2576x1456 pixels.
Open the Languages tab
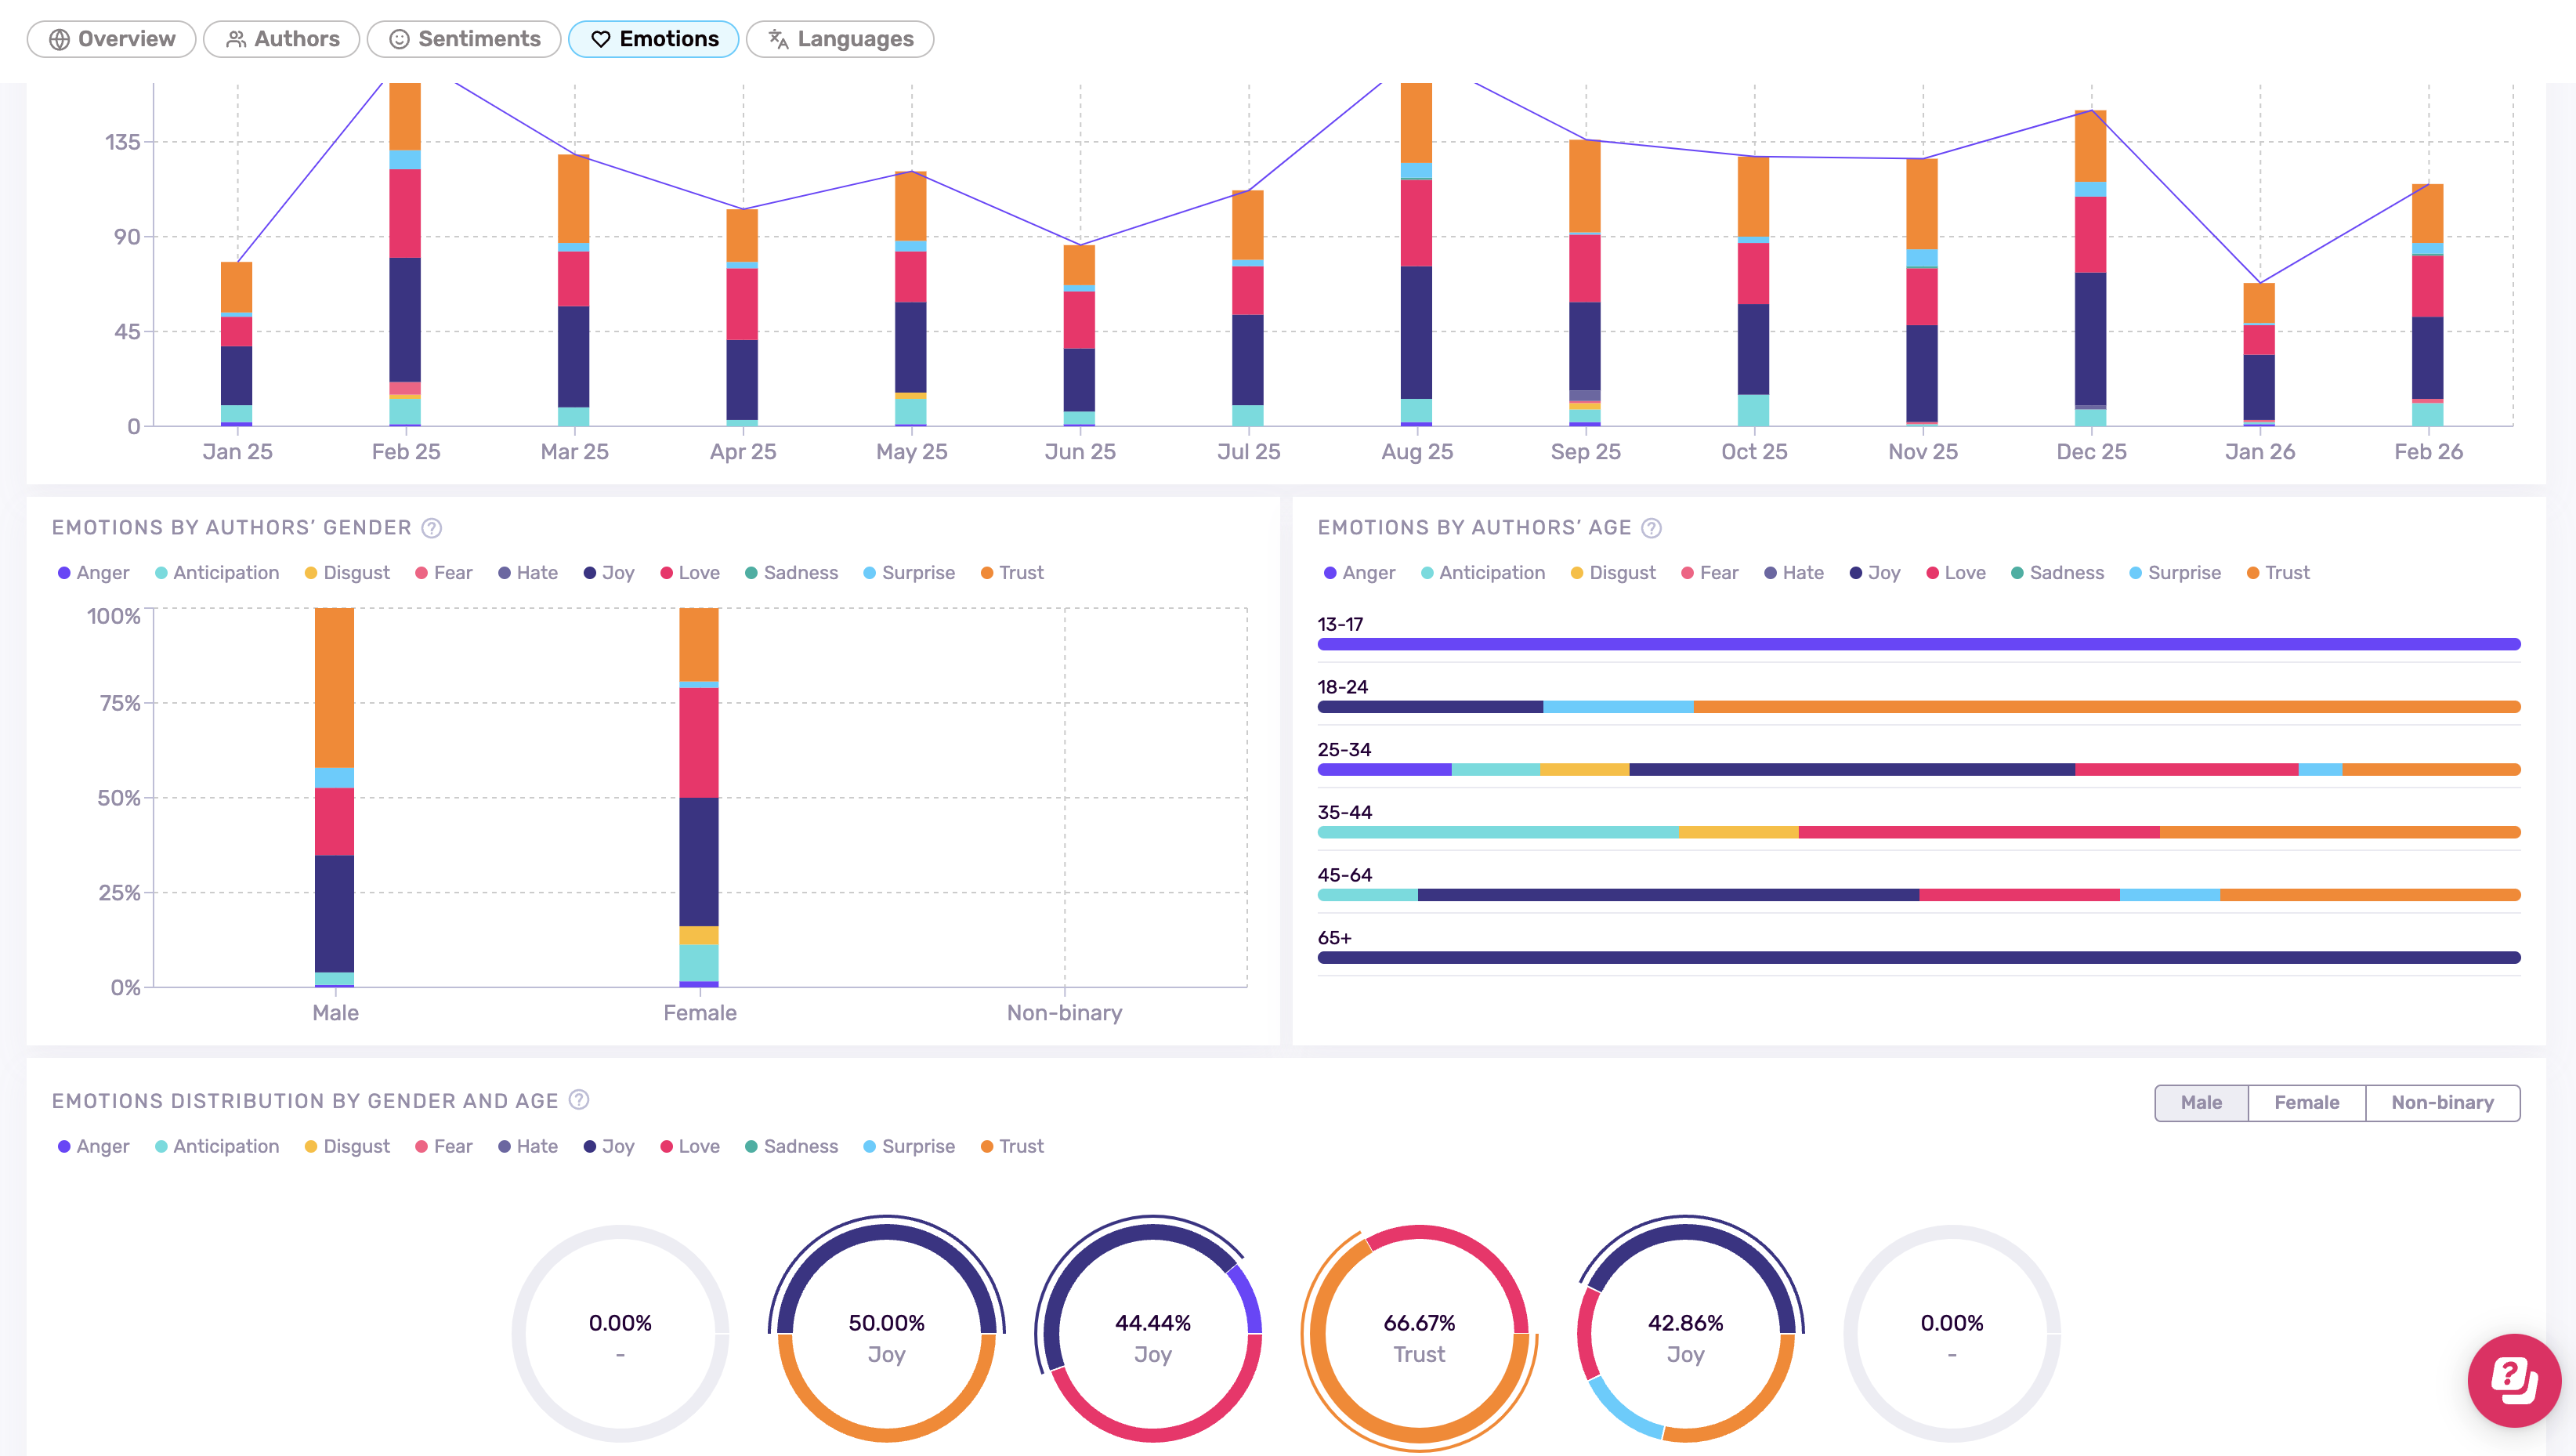pos(840,39)
